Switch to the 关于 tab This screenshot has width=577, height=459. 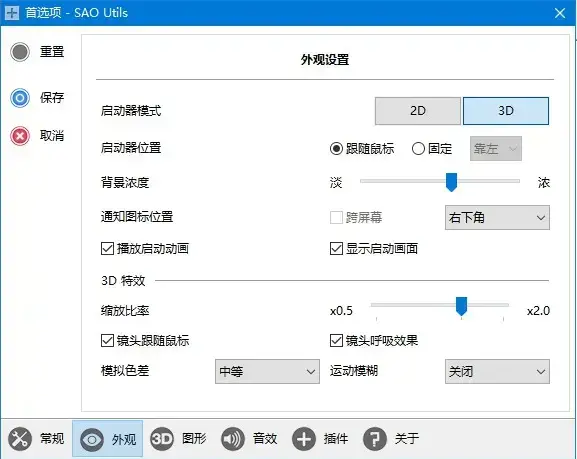pos(391,439)
